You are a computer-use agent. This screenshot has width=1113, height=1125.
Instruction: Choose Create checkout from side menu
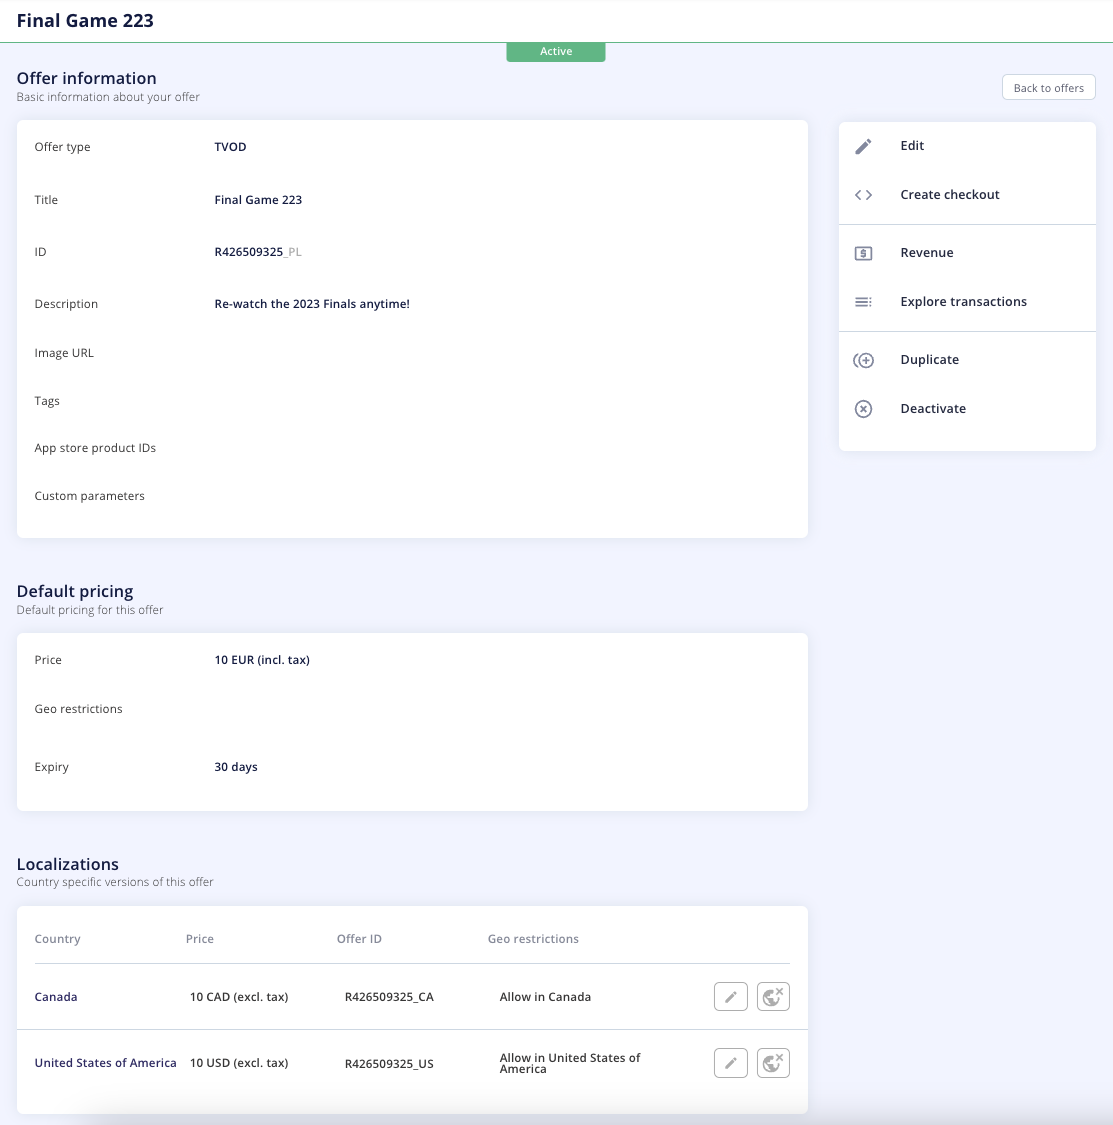click(949, 194)
